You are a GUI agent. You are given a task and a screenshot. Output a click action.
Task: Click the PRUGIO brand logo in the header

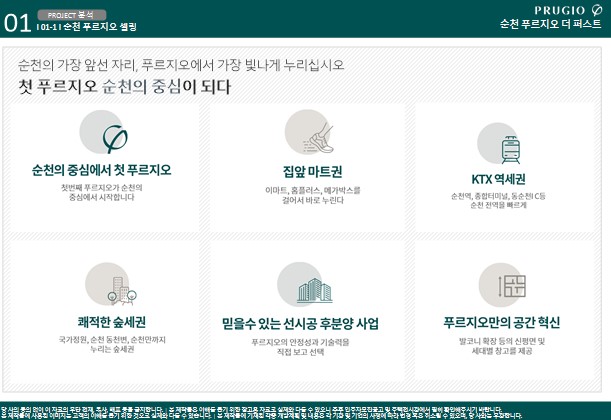(x=569, y=10)
